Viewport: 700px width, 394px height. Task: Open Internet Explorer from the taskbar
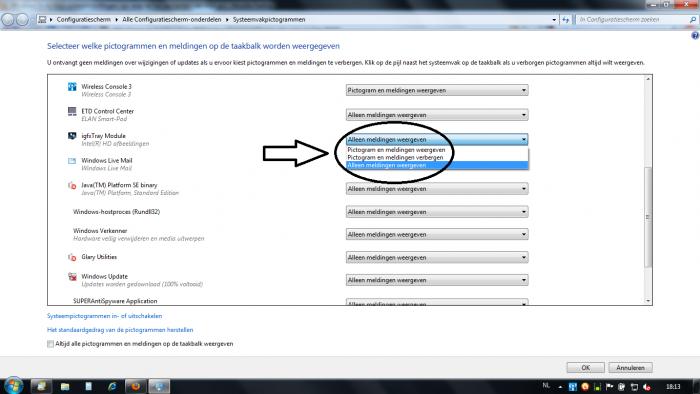[x=112, y=386]
